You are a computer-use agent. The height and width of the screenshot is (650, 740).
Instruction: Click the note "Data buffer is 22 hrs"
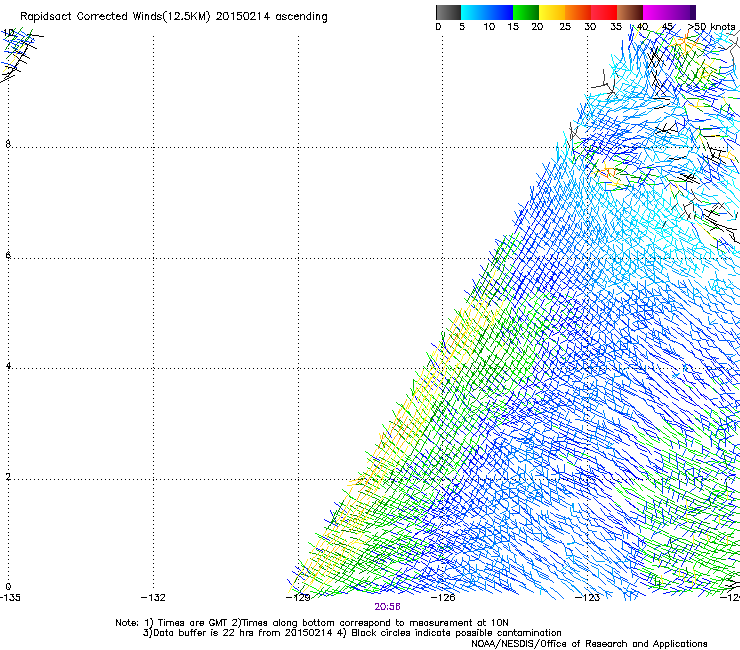tap(204, 633)
